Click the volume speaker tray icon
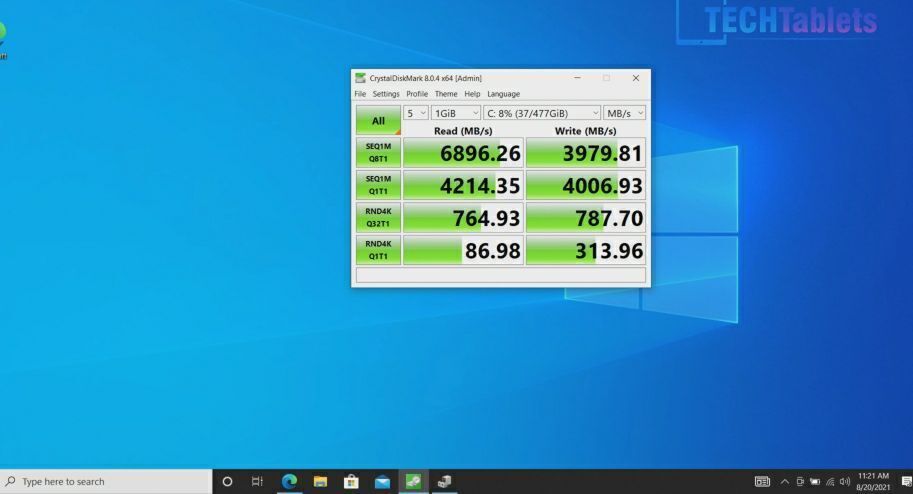This screenshot has width=913, height=494. (845, 481)
